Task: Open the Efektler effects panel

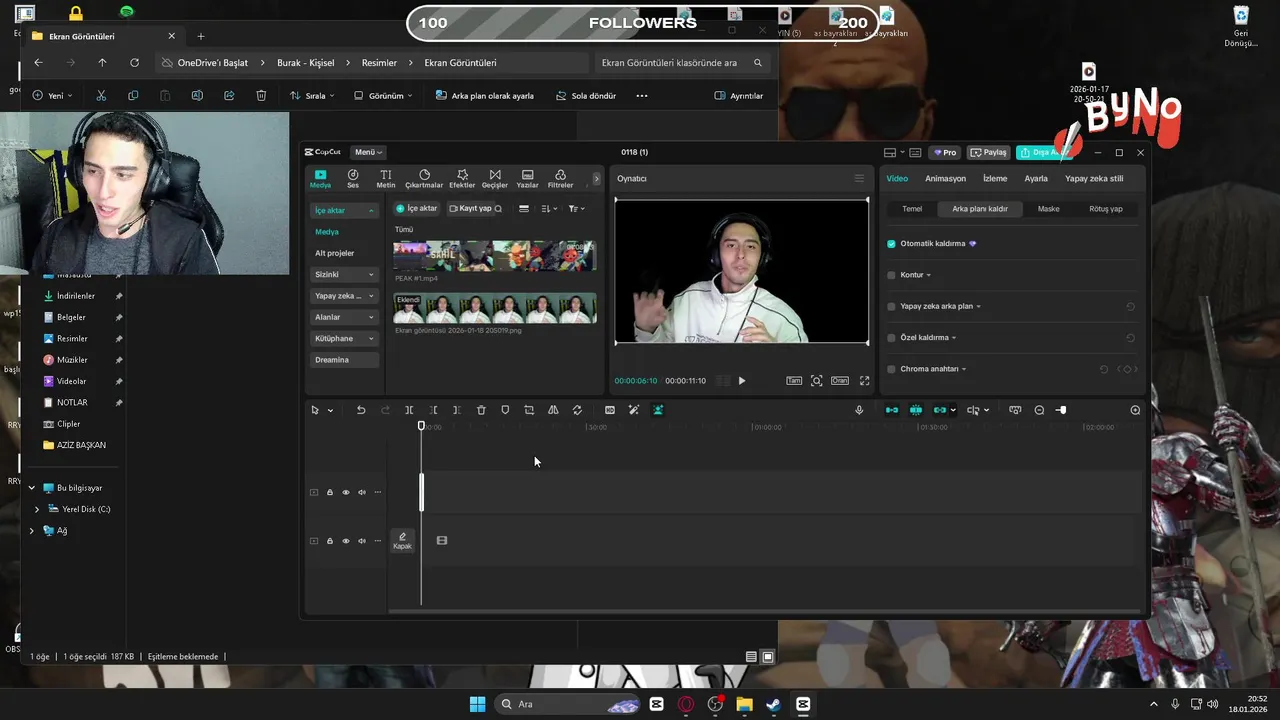Action: [x=462, y=178]
